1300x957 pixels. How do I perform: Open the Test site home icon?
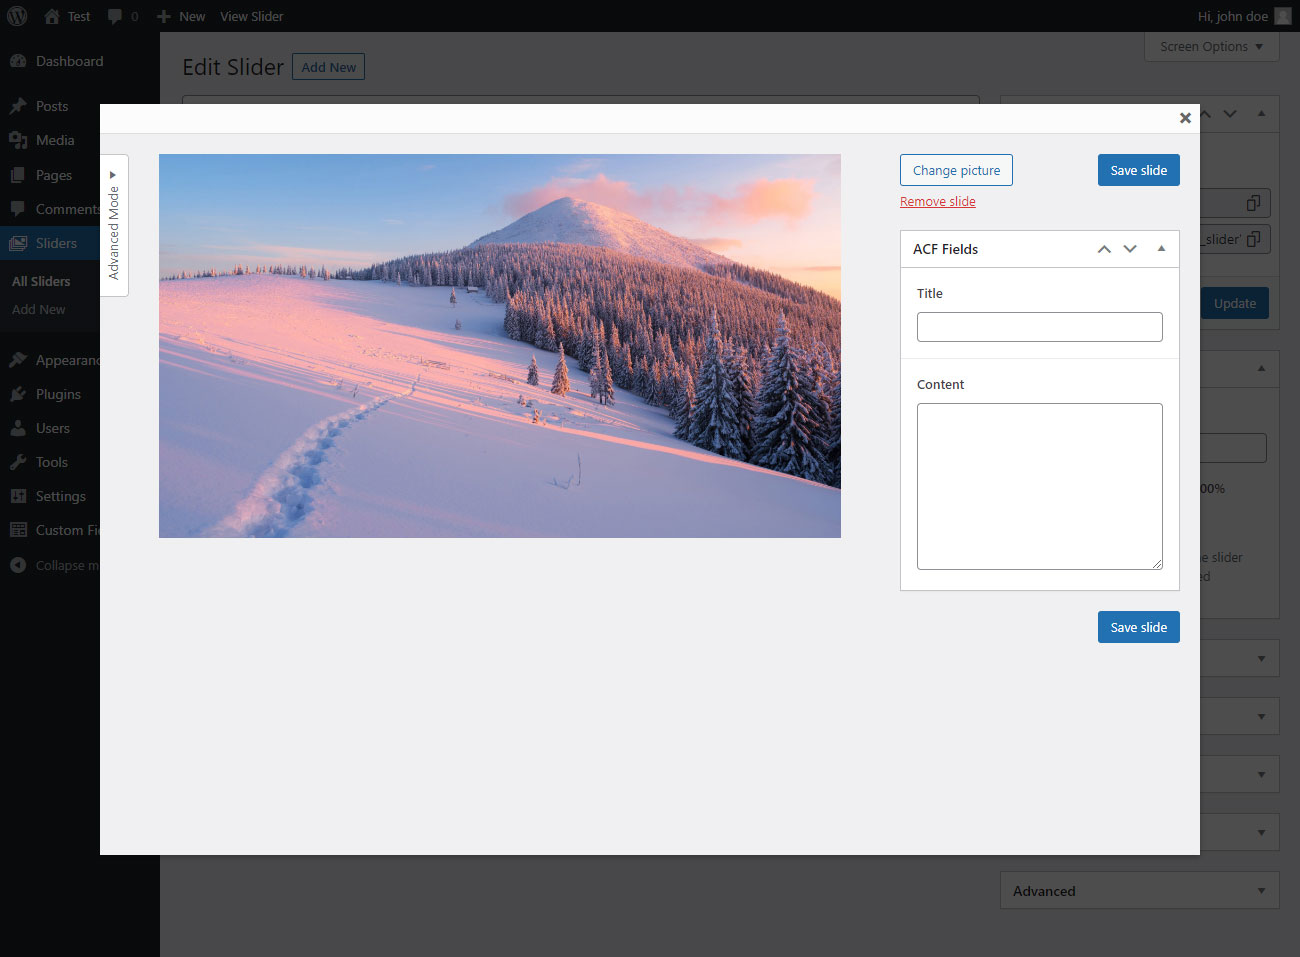pos(52,16)
